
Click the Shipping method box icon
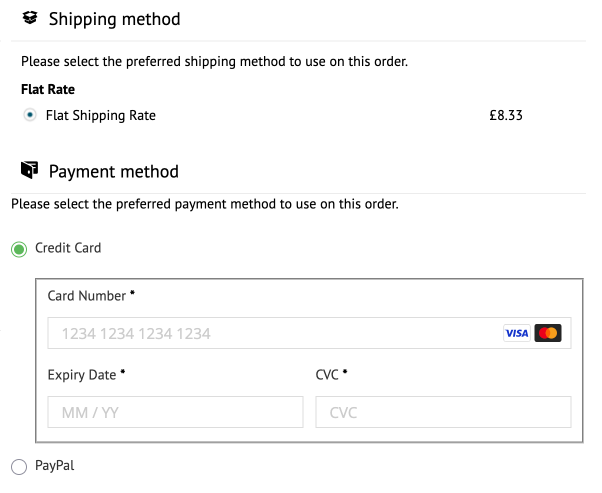[30, 18]
